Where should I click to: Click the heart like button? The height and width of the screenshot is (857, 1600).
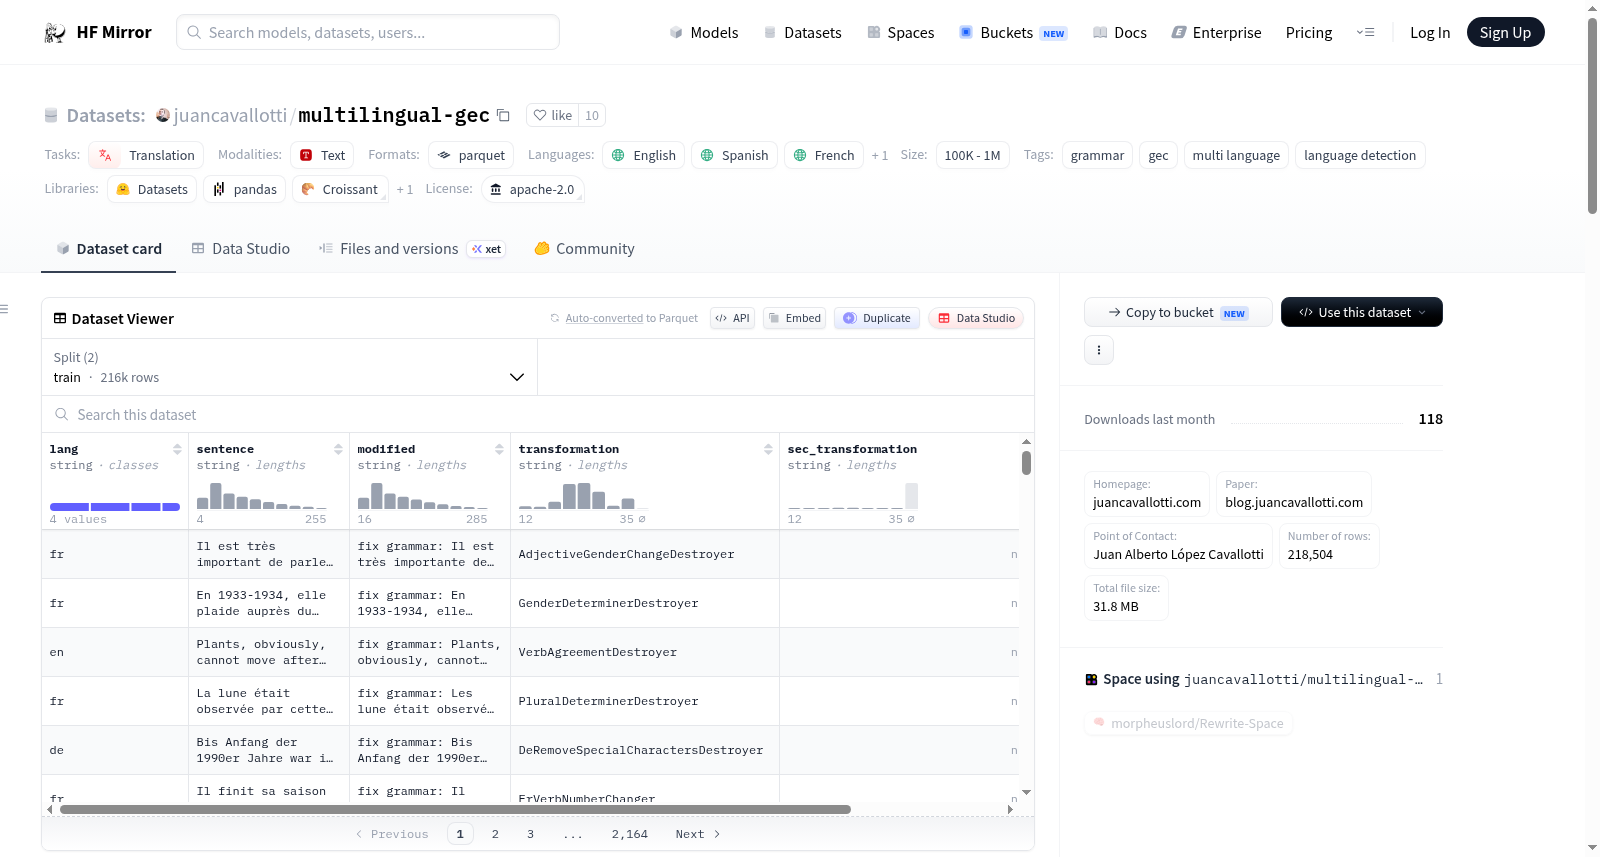click(x=552, y=115)
